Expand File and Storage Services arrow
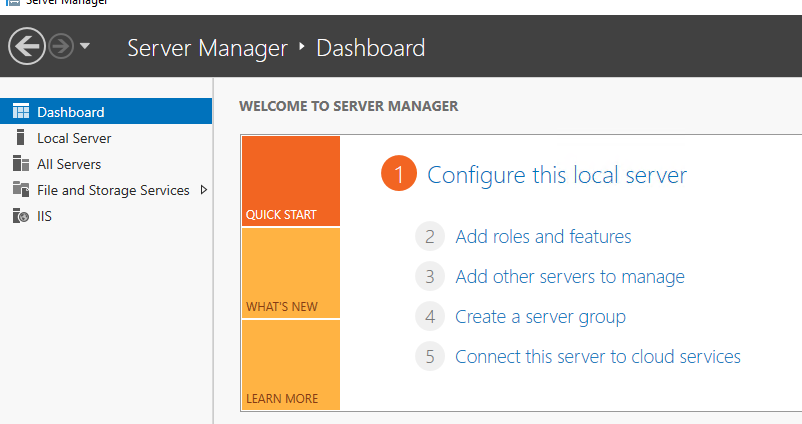Image resolution: width=802 pixels, height=424 pixels. coord(204,190)
